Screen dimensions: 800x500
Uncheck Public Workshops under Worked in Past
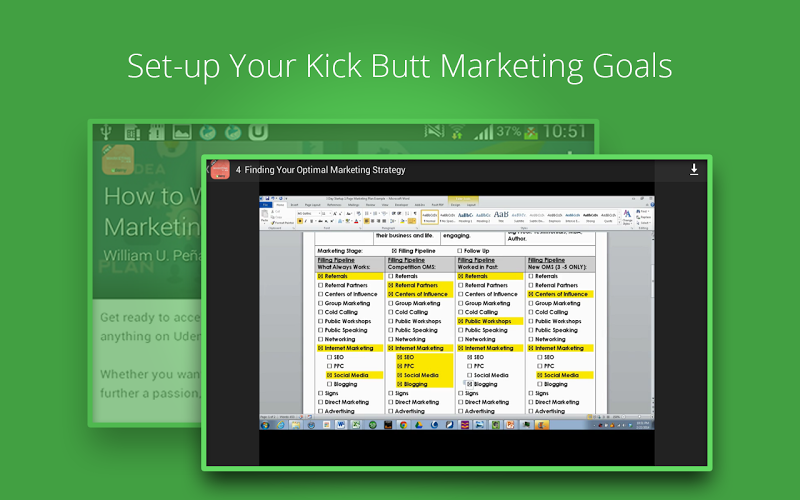click(461, 321)
